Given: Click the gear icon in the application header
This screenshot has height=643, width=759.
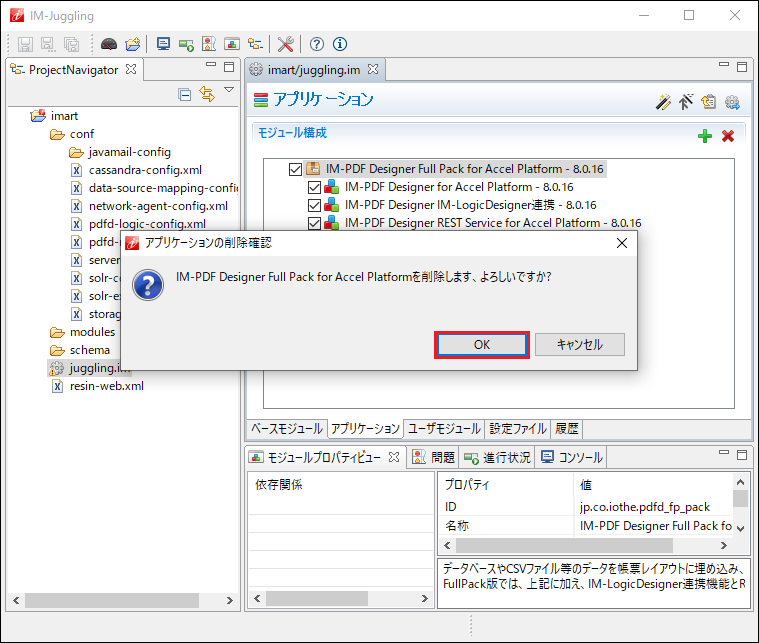Looking at the screenshot, I should (x=732, y=102).
